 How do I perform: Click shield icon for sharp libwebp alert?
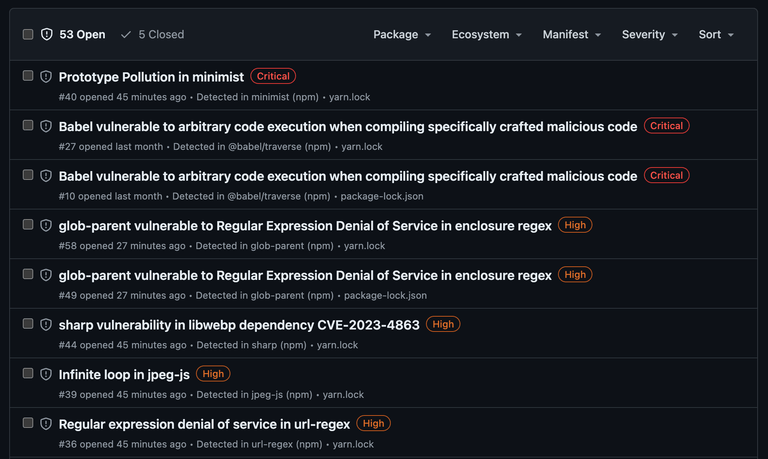pos(46,324)
